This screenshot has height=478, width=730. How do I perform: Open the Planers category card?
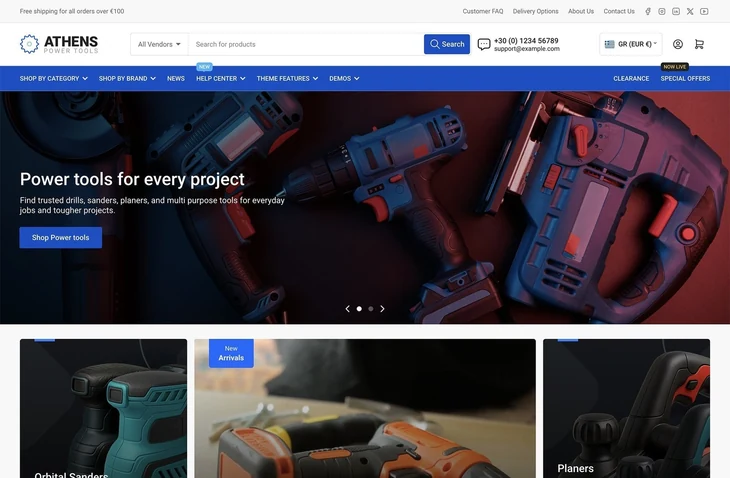(627, 409)
